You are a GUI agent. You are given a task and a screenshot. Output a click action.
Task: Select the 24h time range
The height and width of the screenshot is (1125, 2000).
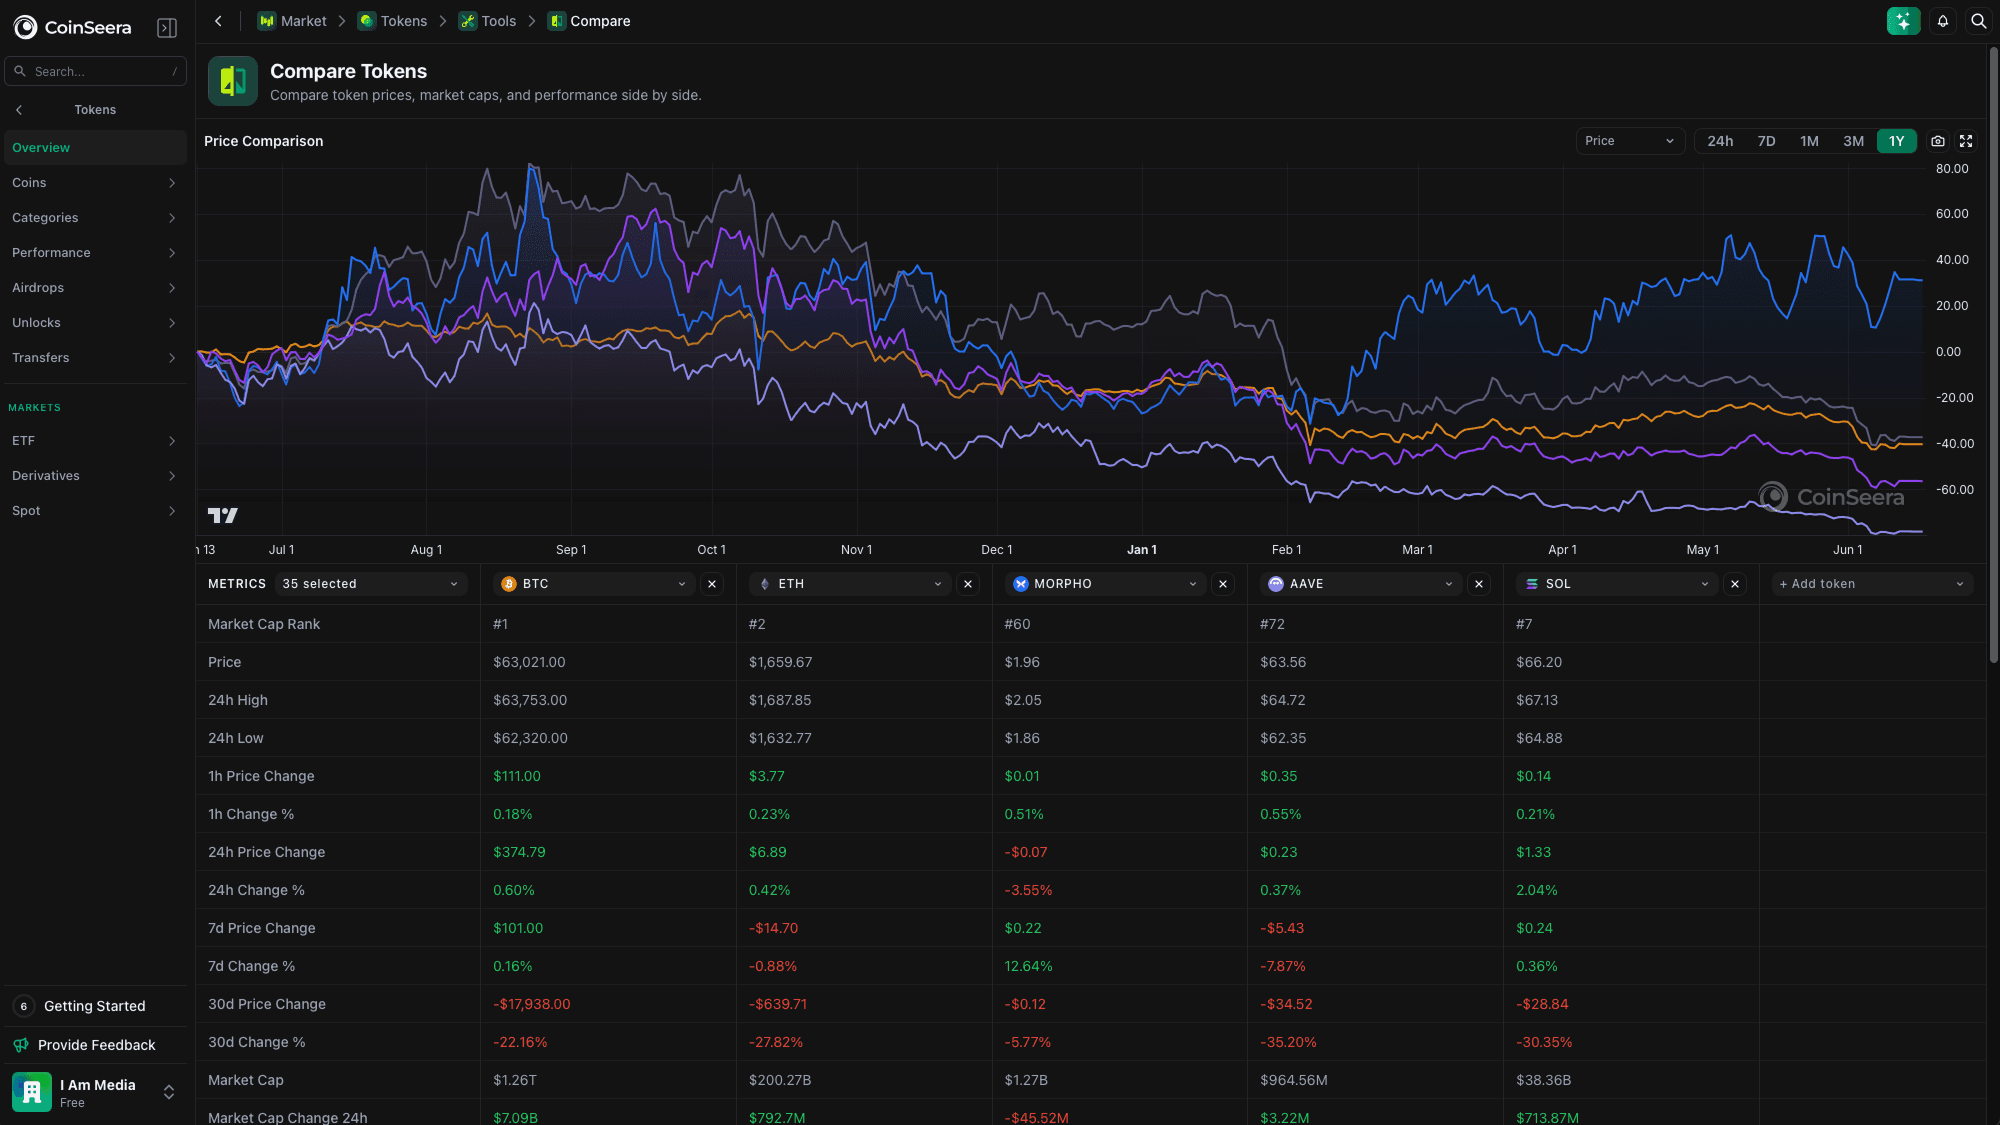[x=1720, y=141]
